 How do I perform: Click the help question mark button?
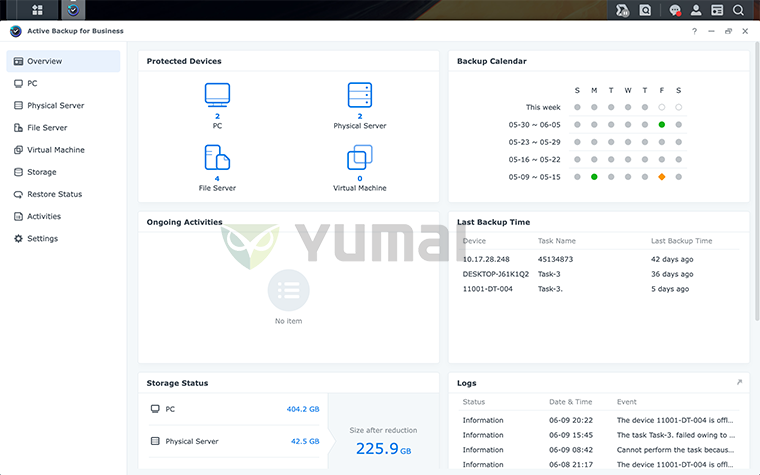694,31
